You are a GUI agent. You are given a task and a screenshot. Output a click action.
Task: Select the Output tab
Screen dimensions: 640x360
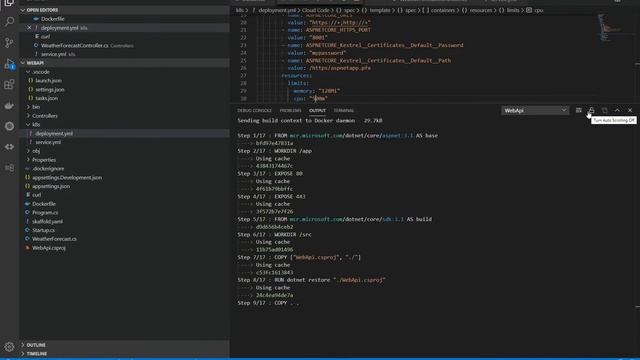point(317,111)
